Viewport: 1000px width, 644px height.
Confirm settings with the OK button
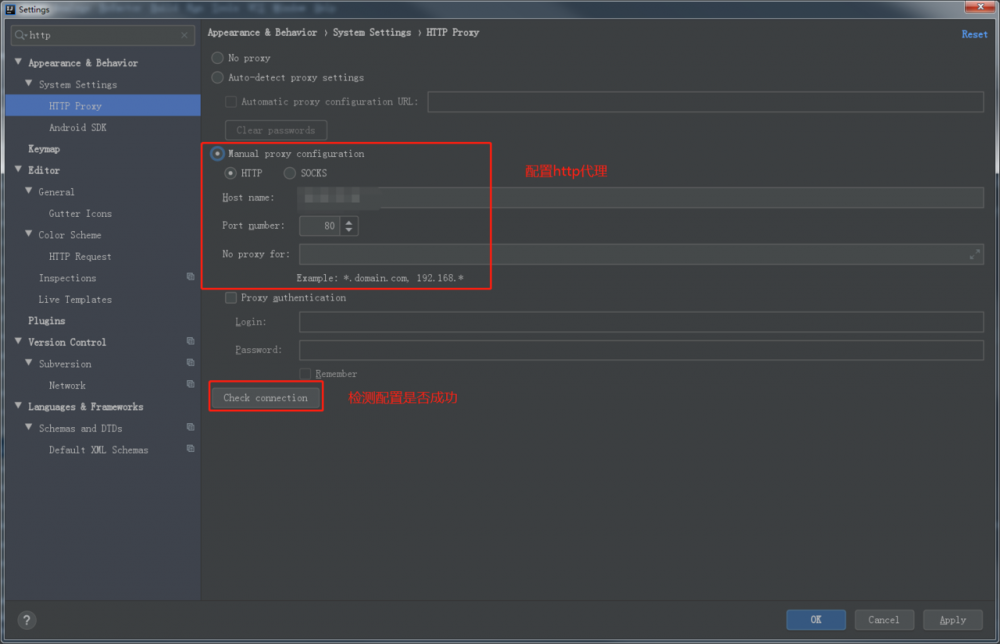(816, 620)
